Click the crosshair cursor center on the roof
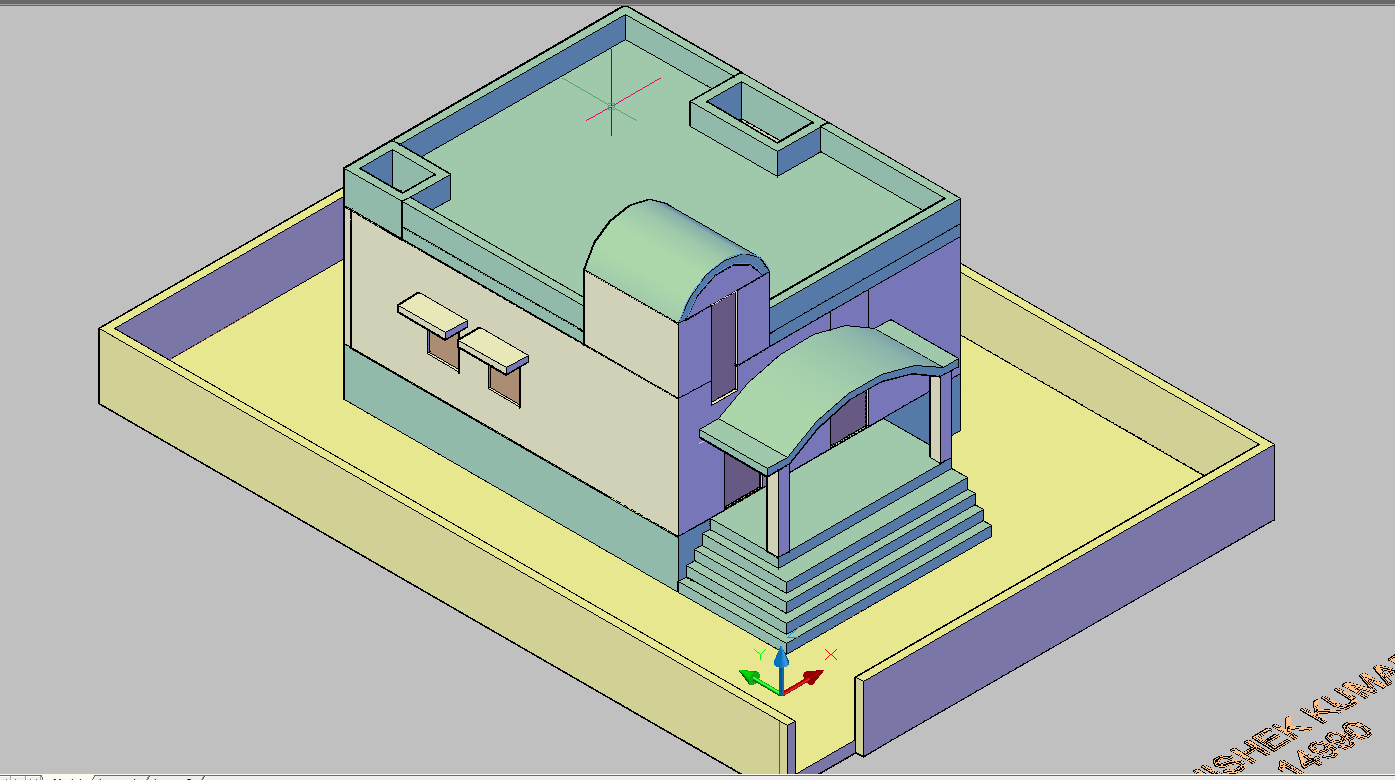Image resolution: width=1395 pixels, height=780 pixels. tap(611, 105)
